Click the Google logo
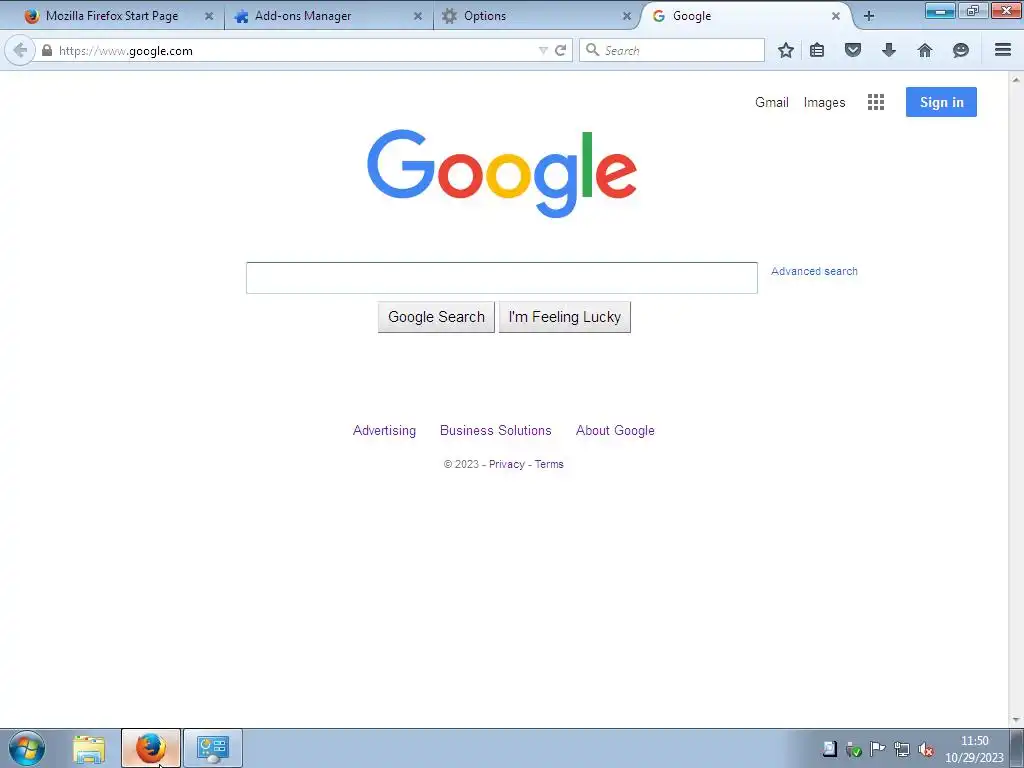Screen dimensions: 1024x768 pyautogui.click(x=502, y=173)
